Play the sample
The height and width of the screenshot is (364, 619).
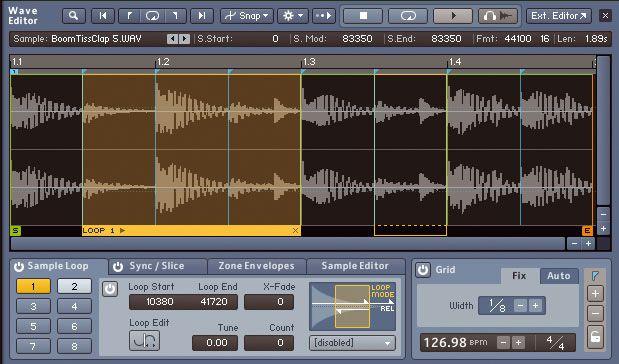(453, 16)
